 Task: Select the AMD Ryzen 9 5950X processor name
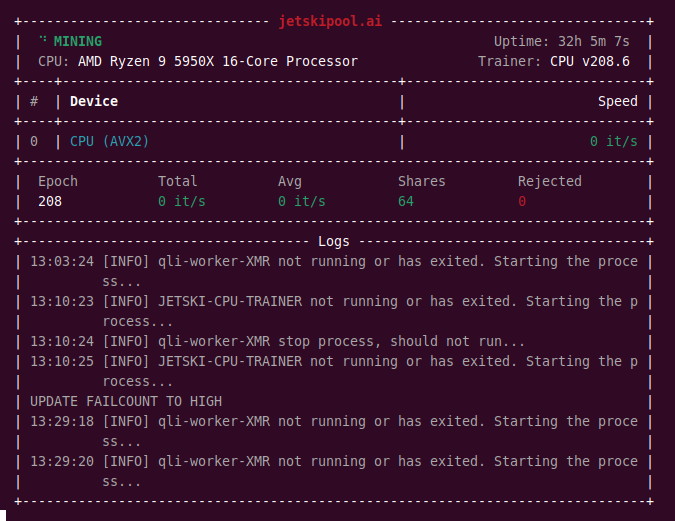217,61
